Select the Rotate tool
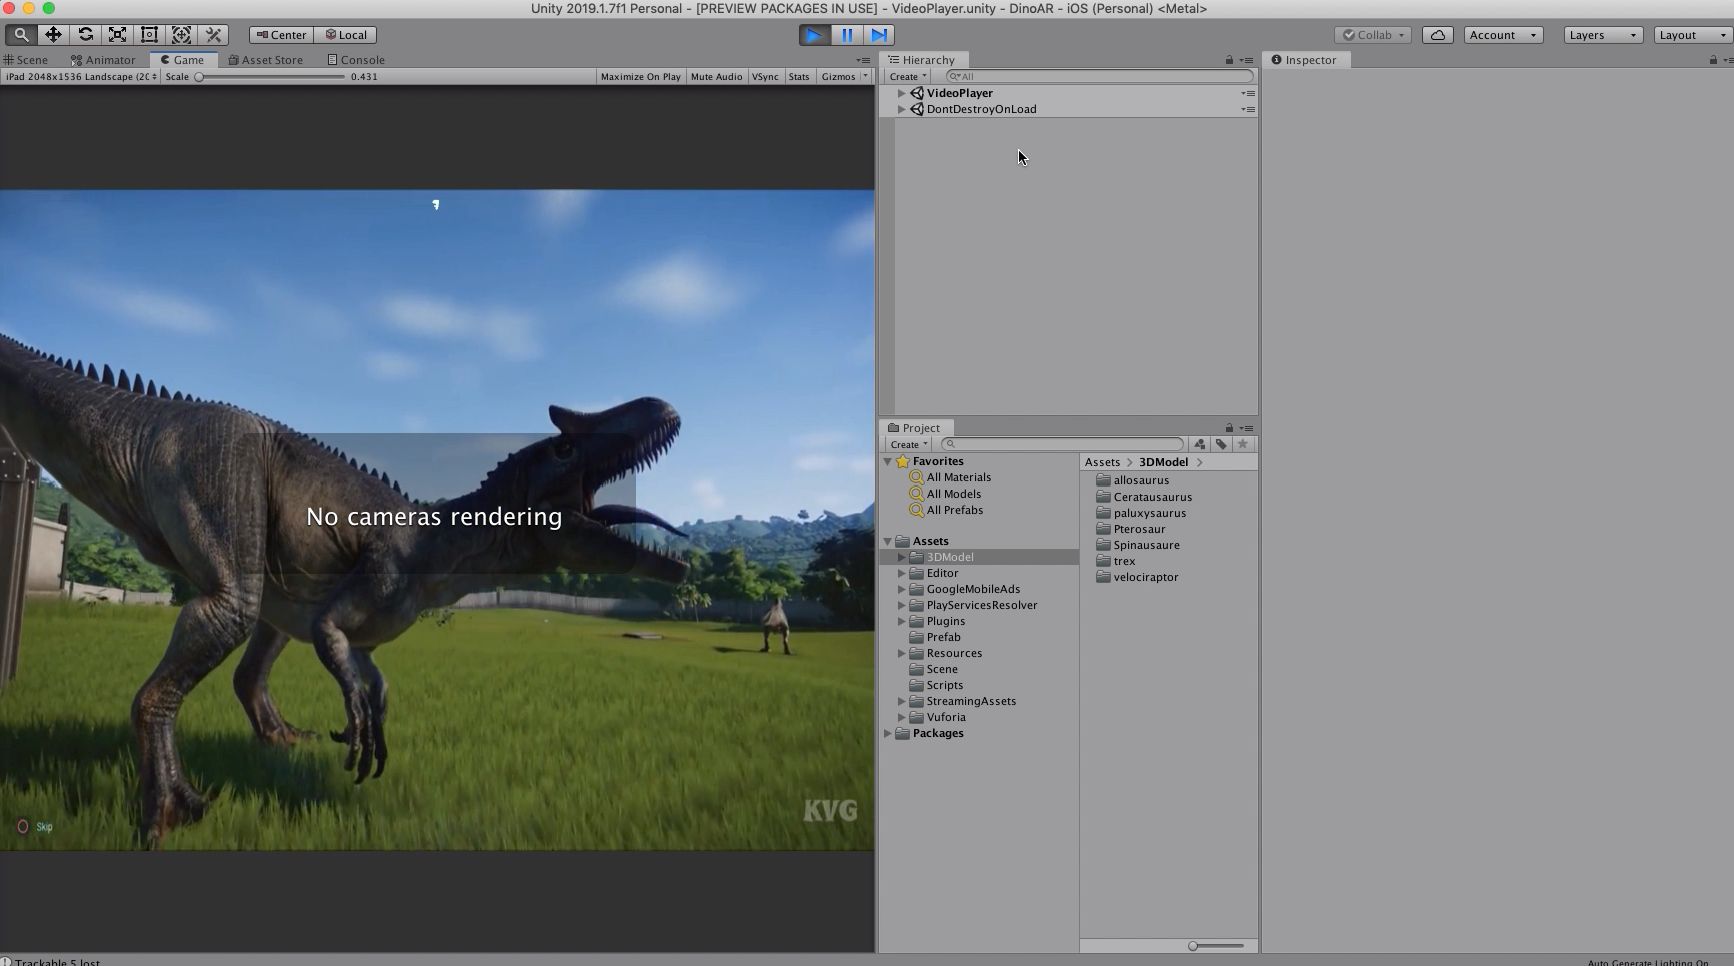 85,35
